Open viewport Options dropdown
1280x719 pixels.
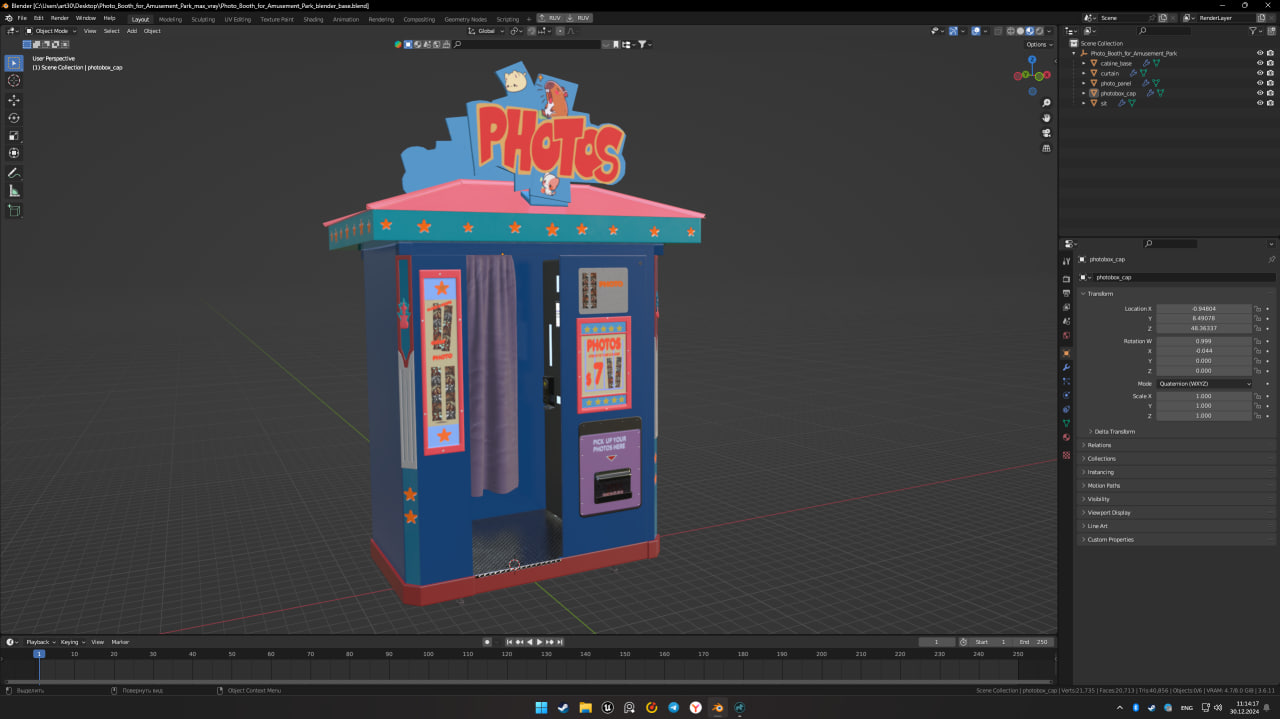click(1038, 44)
